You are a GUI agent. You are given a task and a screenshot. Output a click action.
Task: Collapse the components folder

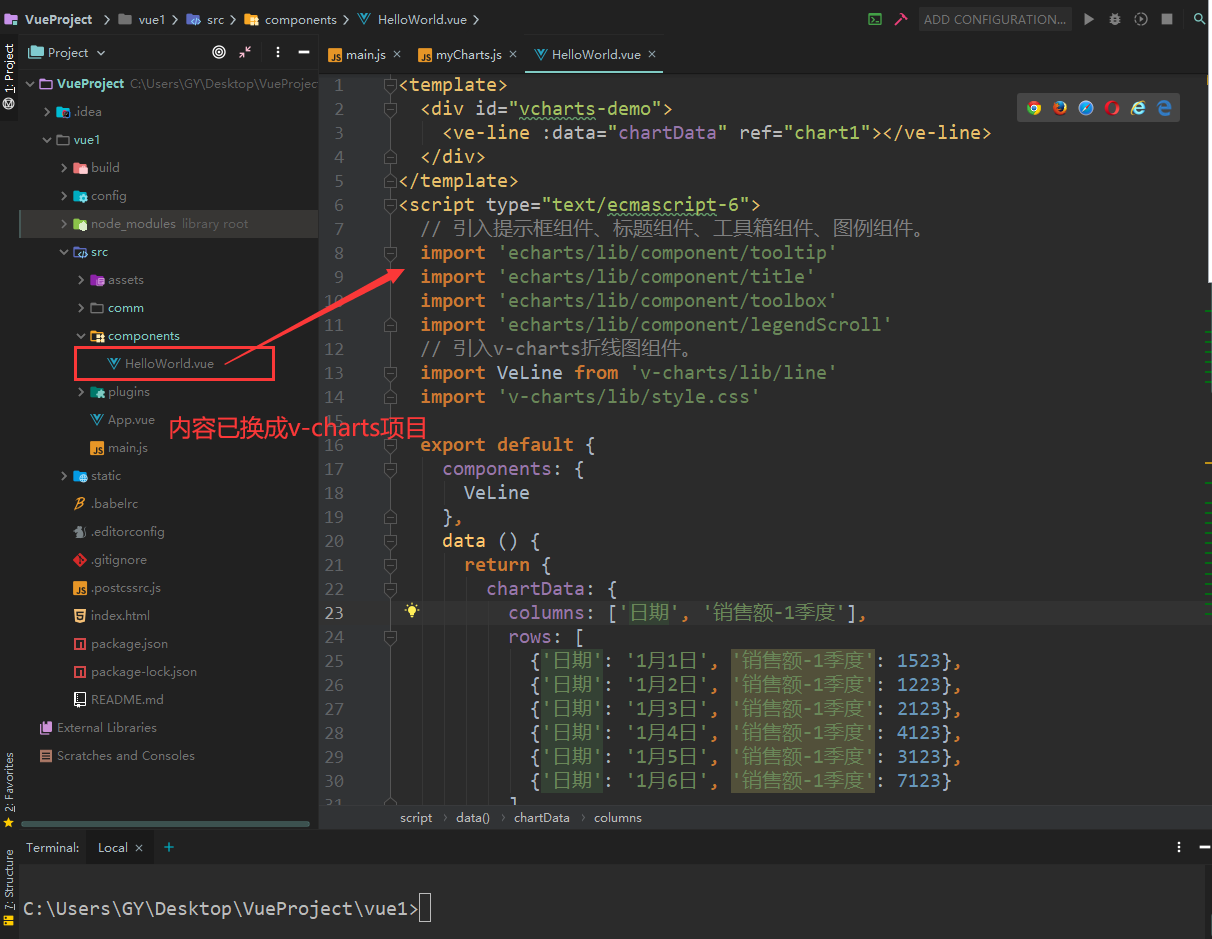[x=81, y=336]
